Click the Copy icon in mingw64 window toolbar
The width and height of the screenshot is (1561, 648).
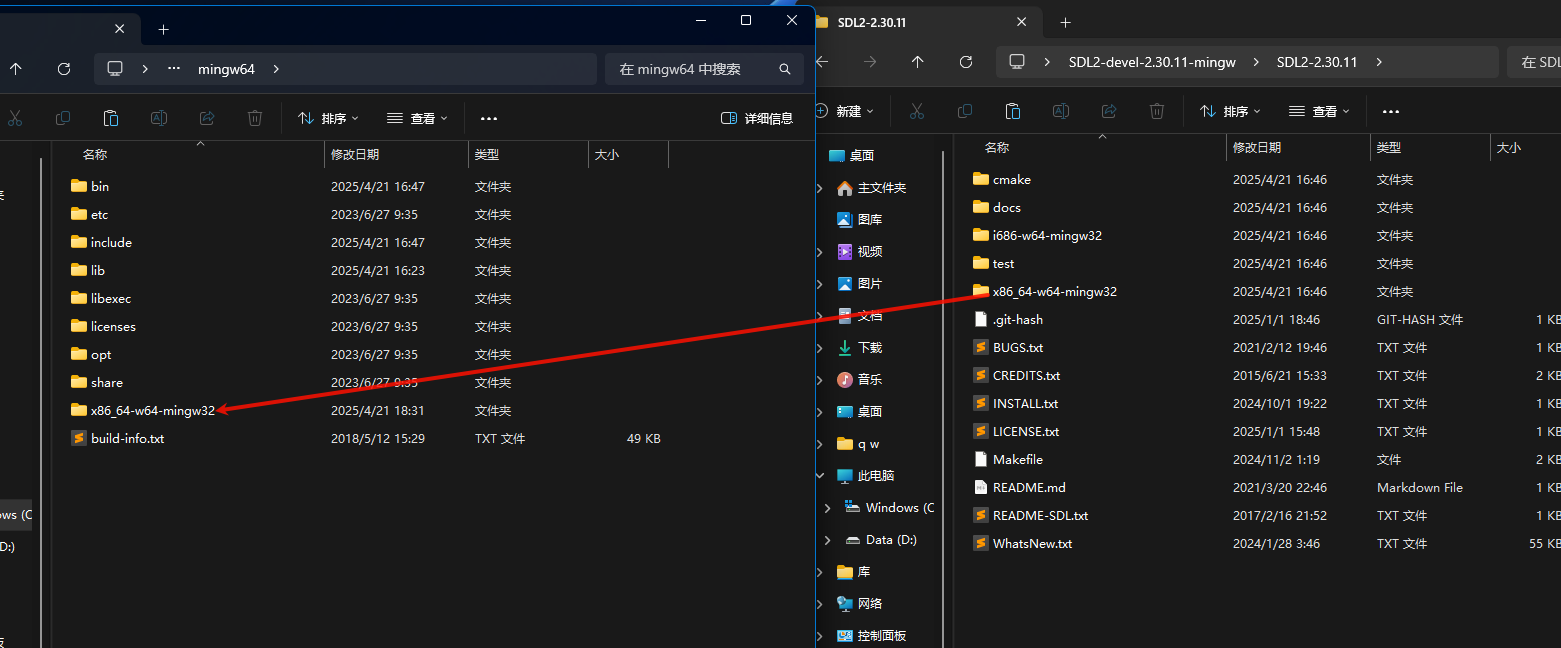point(63,118)
